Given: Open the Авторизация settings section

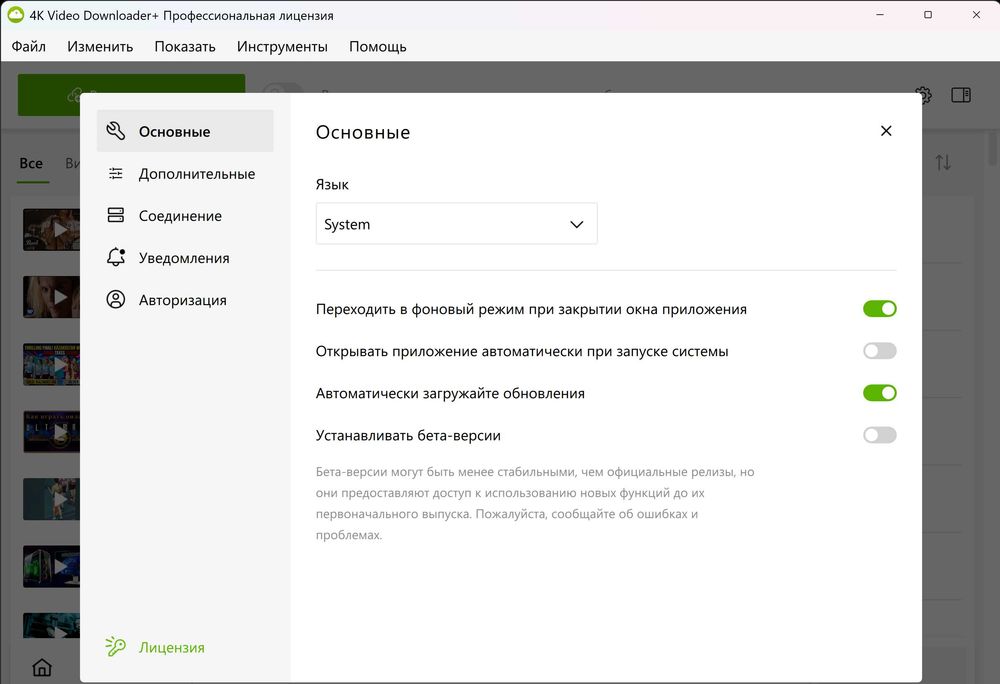Looking at the screenshot, I should [x=185, y=300].
